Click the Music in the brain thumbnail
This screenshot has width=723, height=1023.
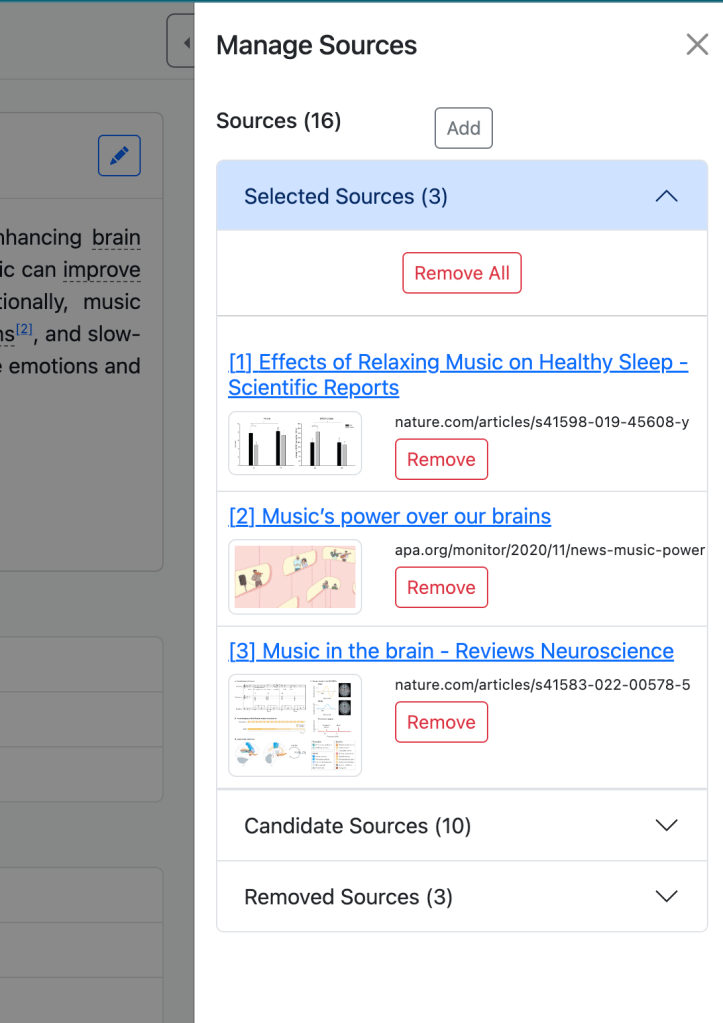[295, 725]
